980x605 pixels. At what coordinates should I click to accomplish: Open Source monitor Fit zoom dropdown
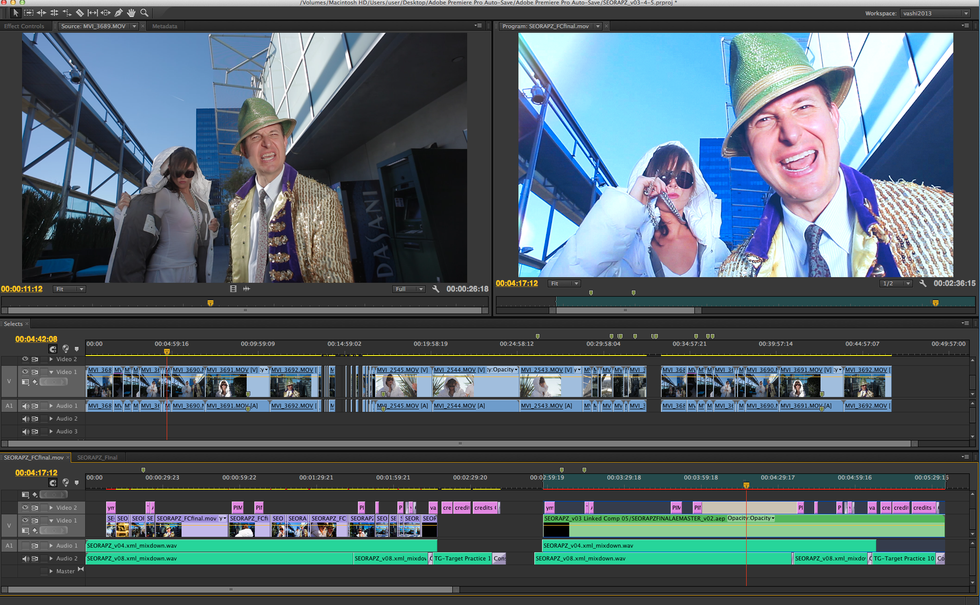pyautogui.click(x=70, y=289)
